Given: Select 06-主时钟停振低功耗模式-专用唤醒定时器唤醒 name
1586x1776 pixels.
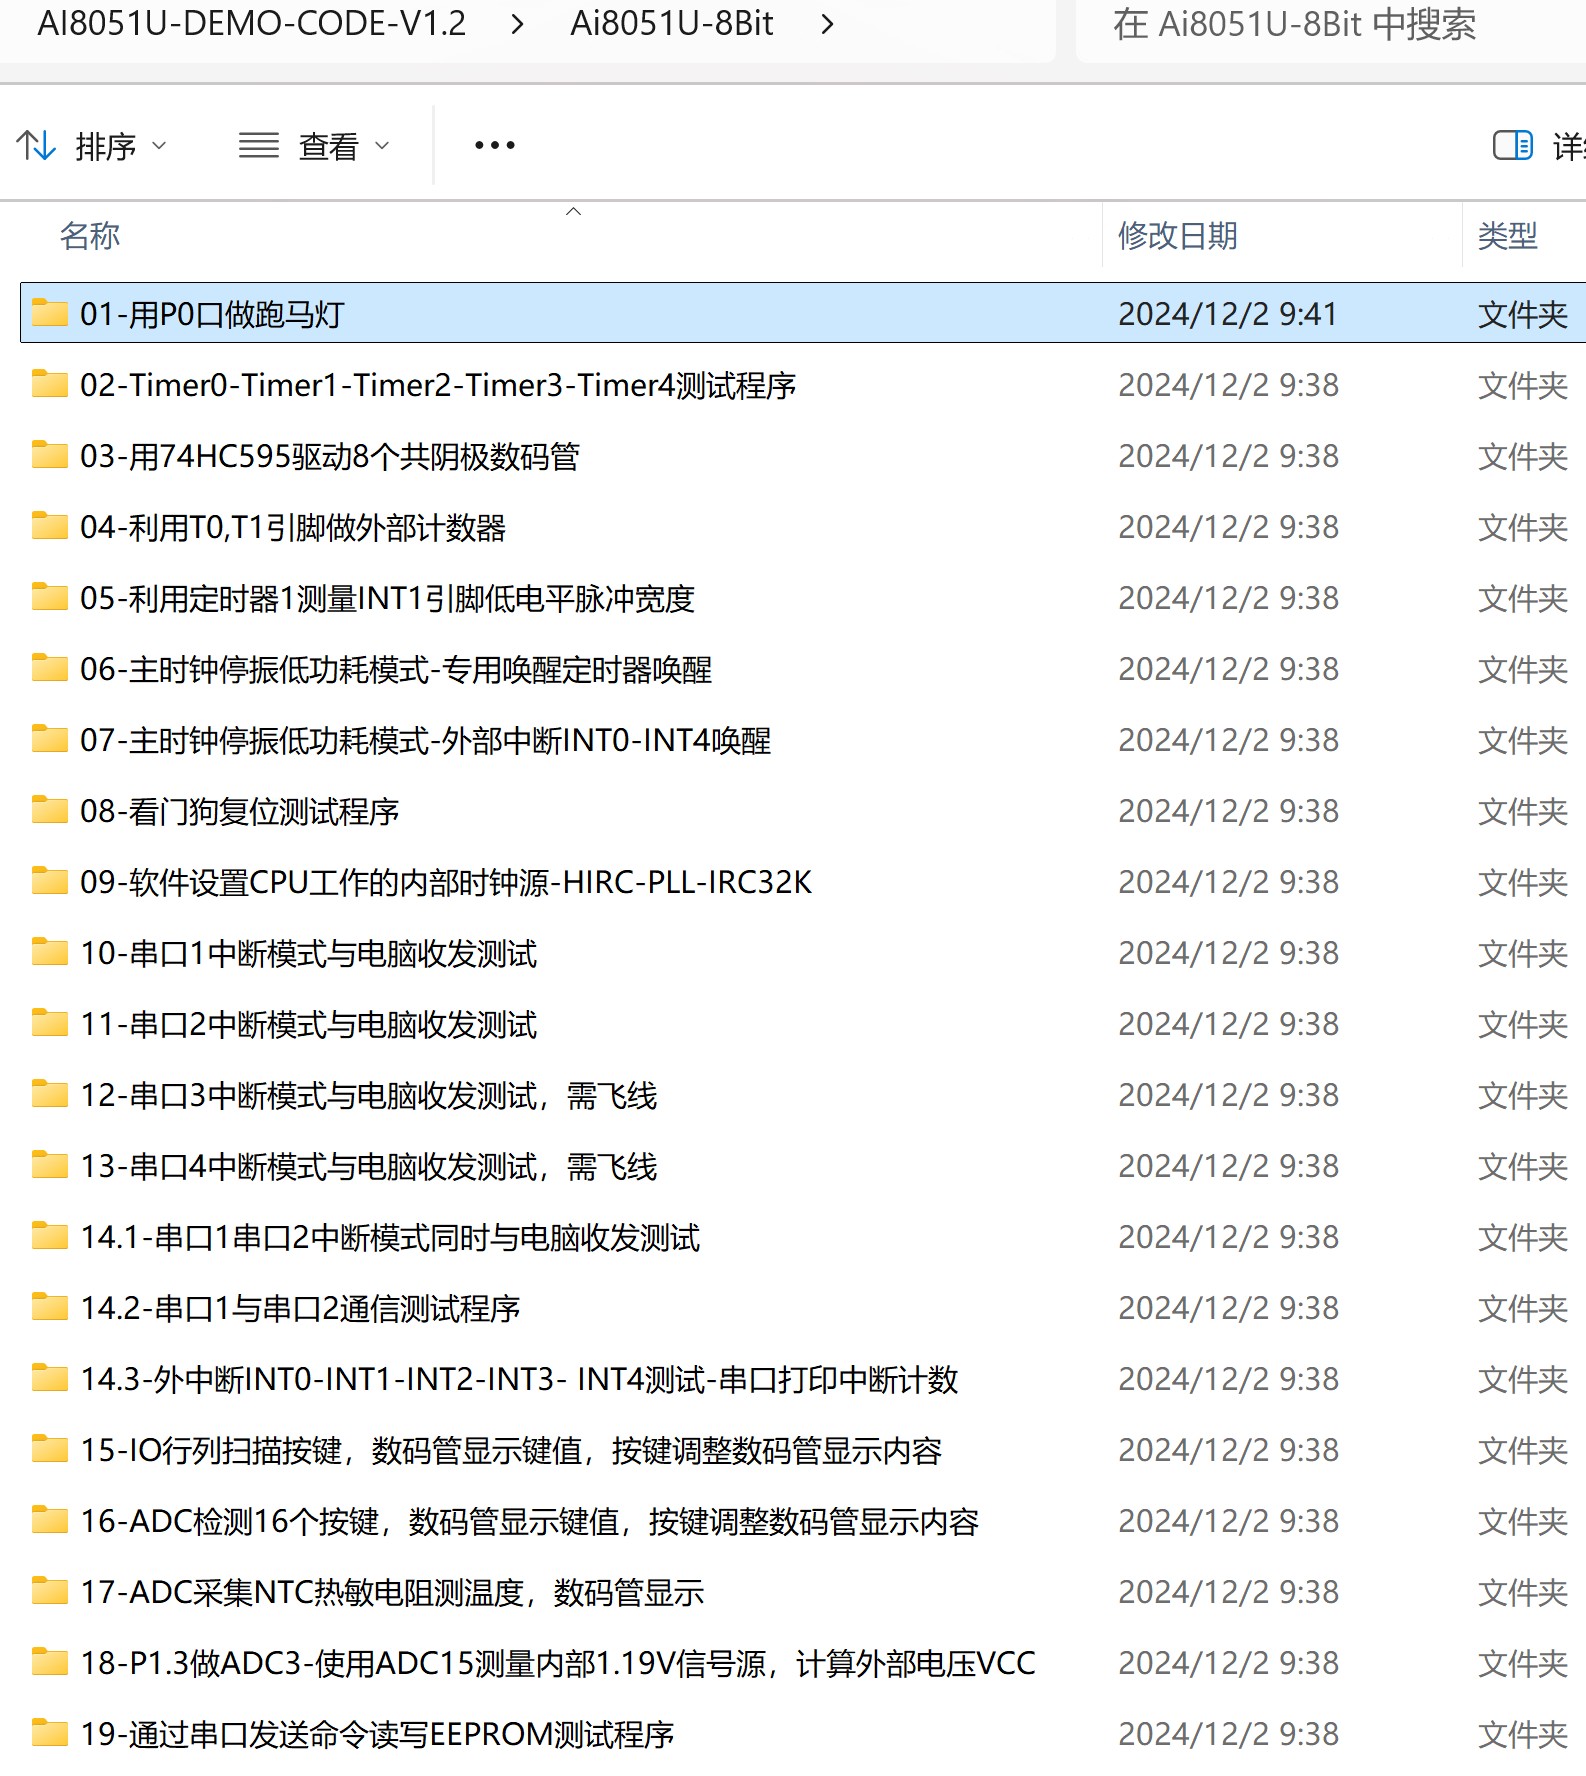Looking at the screenshot, I should 396,669.
